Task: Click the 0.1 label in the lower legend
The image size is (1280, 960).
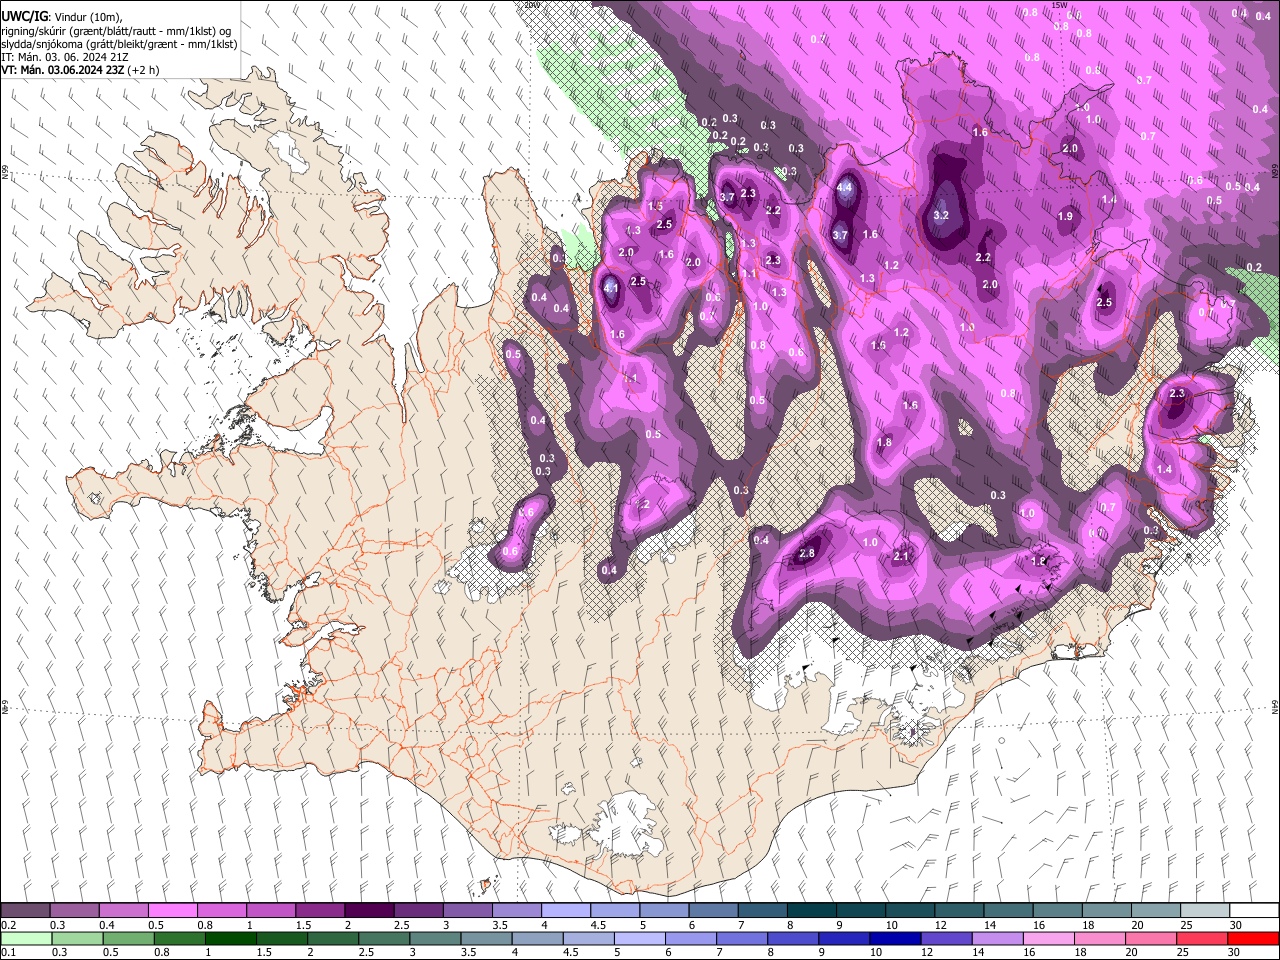Action: pyautogui.click(x=9, y=953)
